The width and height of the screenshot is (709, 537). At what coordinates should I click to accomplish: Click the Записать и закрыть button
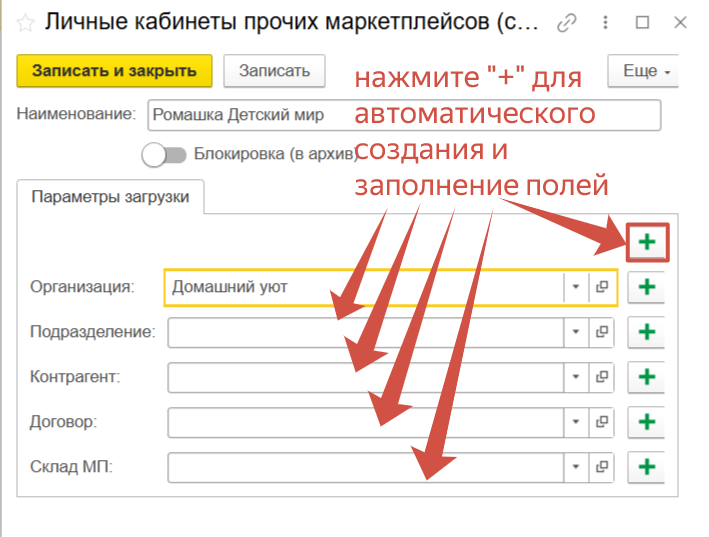115,71
